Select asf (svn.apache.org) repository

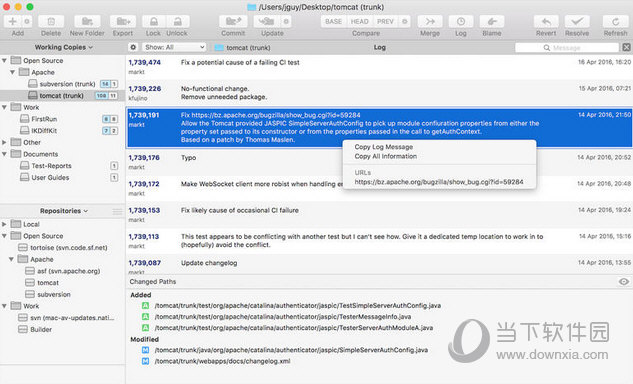click(62, 271)
